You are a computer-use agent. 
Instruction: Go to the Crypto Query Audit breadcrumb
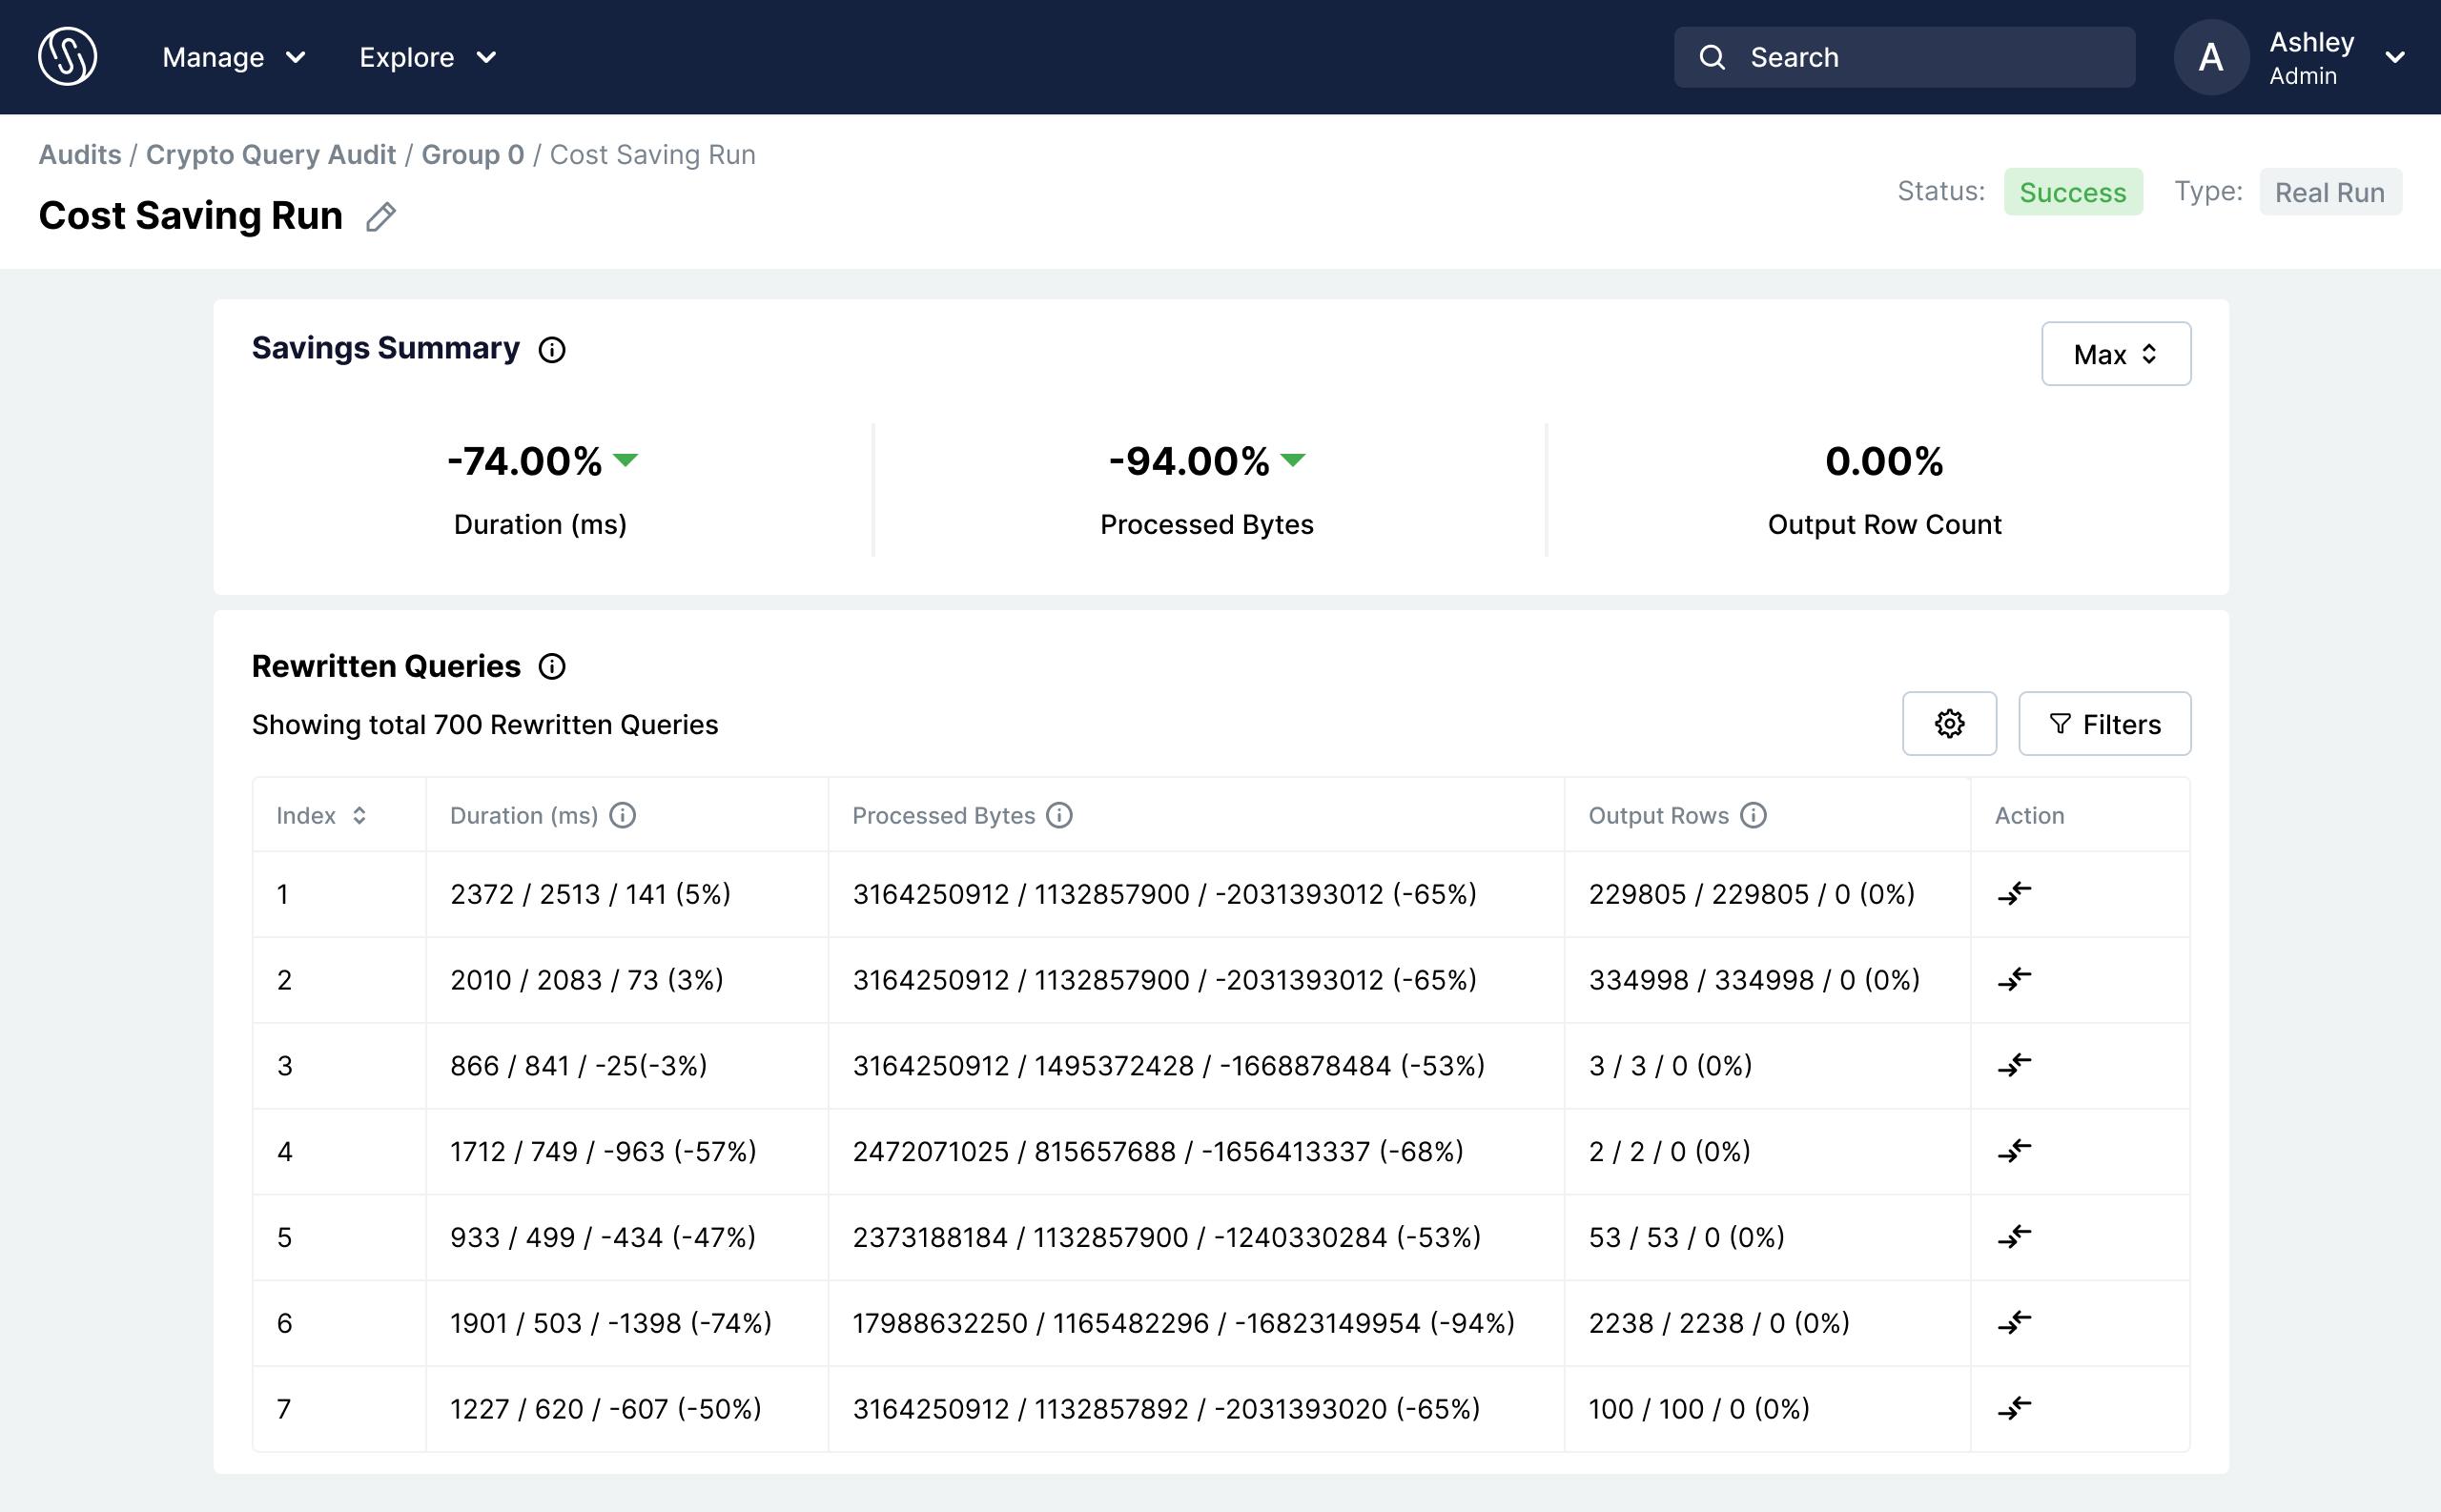coord(270,155)
